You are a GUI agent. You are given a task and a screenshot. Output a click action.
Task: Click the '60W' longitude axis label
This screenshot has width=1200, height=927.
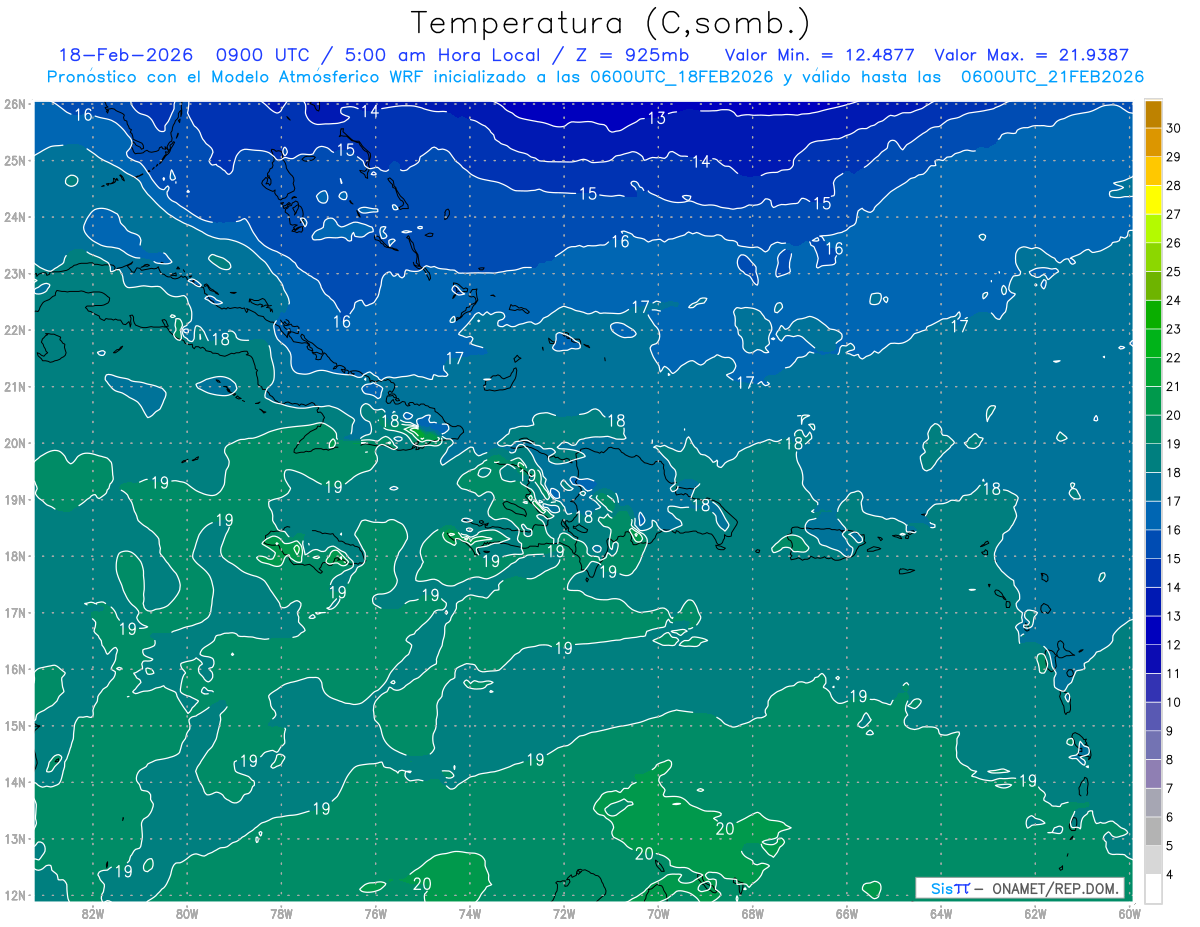[1129, 913]
